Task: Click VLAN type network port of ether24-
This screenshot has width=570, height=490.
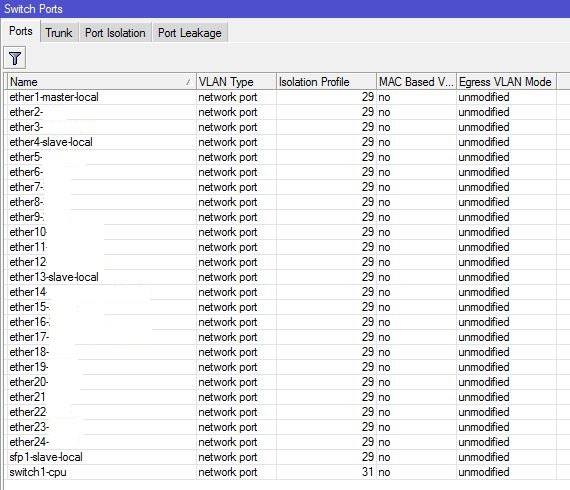Action: tap(228, 442)
